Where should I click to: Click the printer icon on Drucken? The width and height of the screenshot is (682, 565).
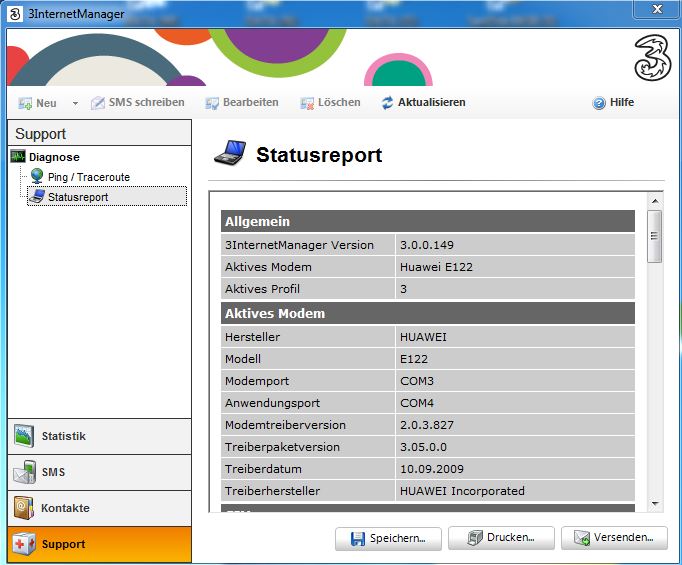[x=475, y=538]
